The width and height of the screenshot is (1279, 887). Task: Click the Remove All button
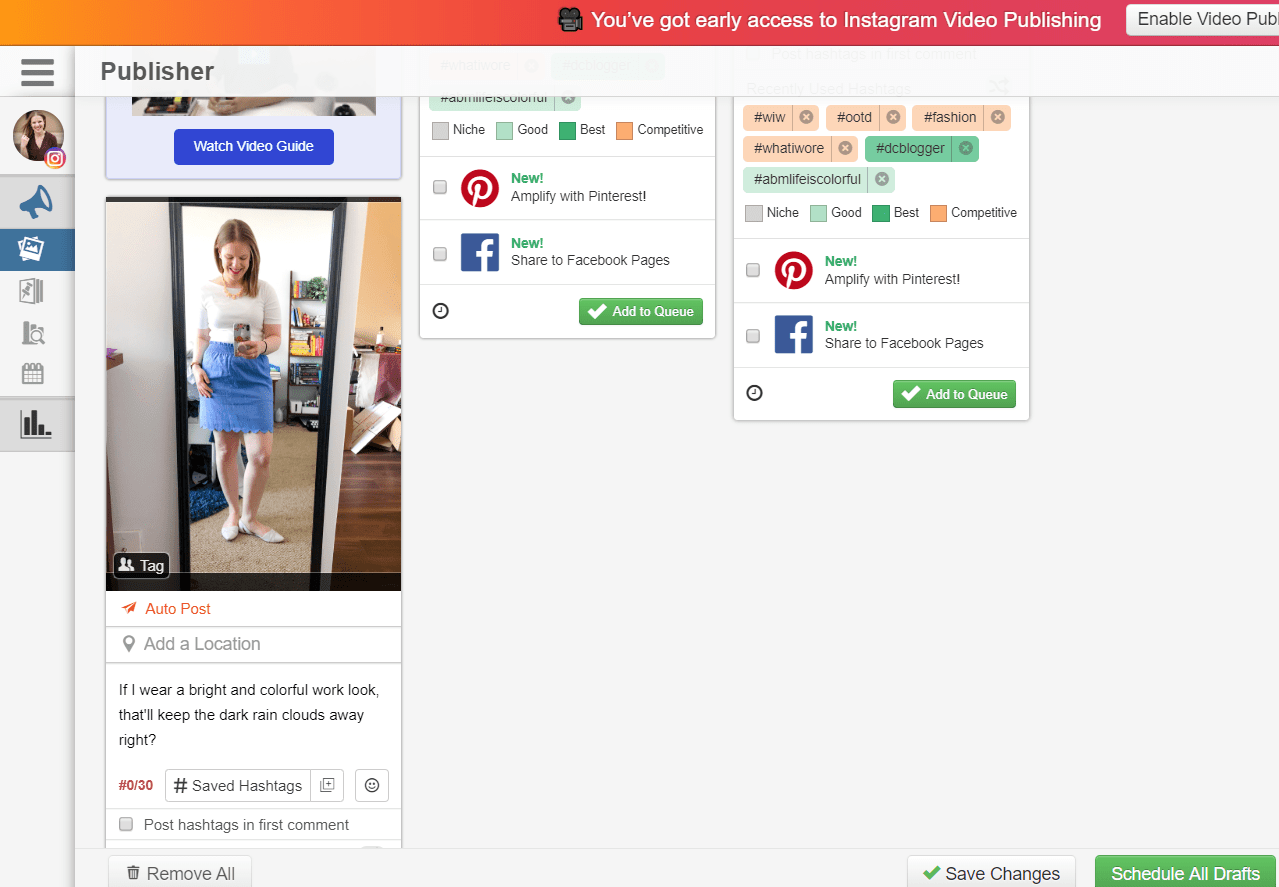click(x=180, y=873)
